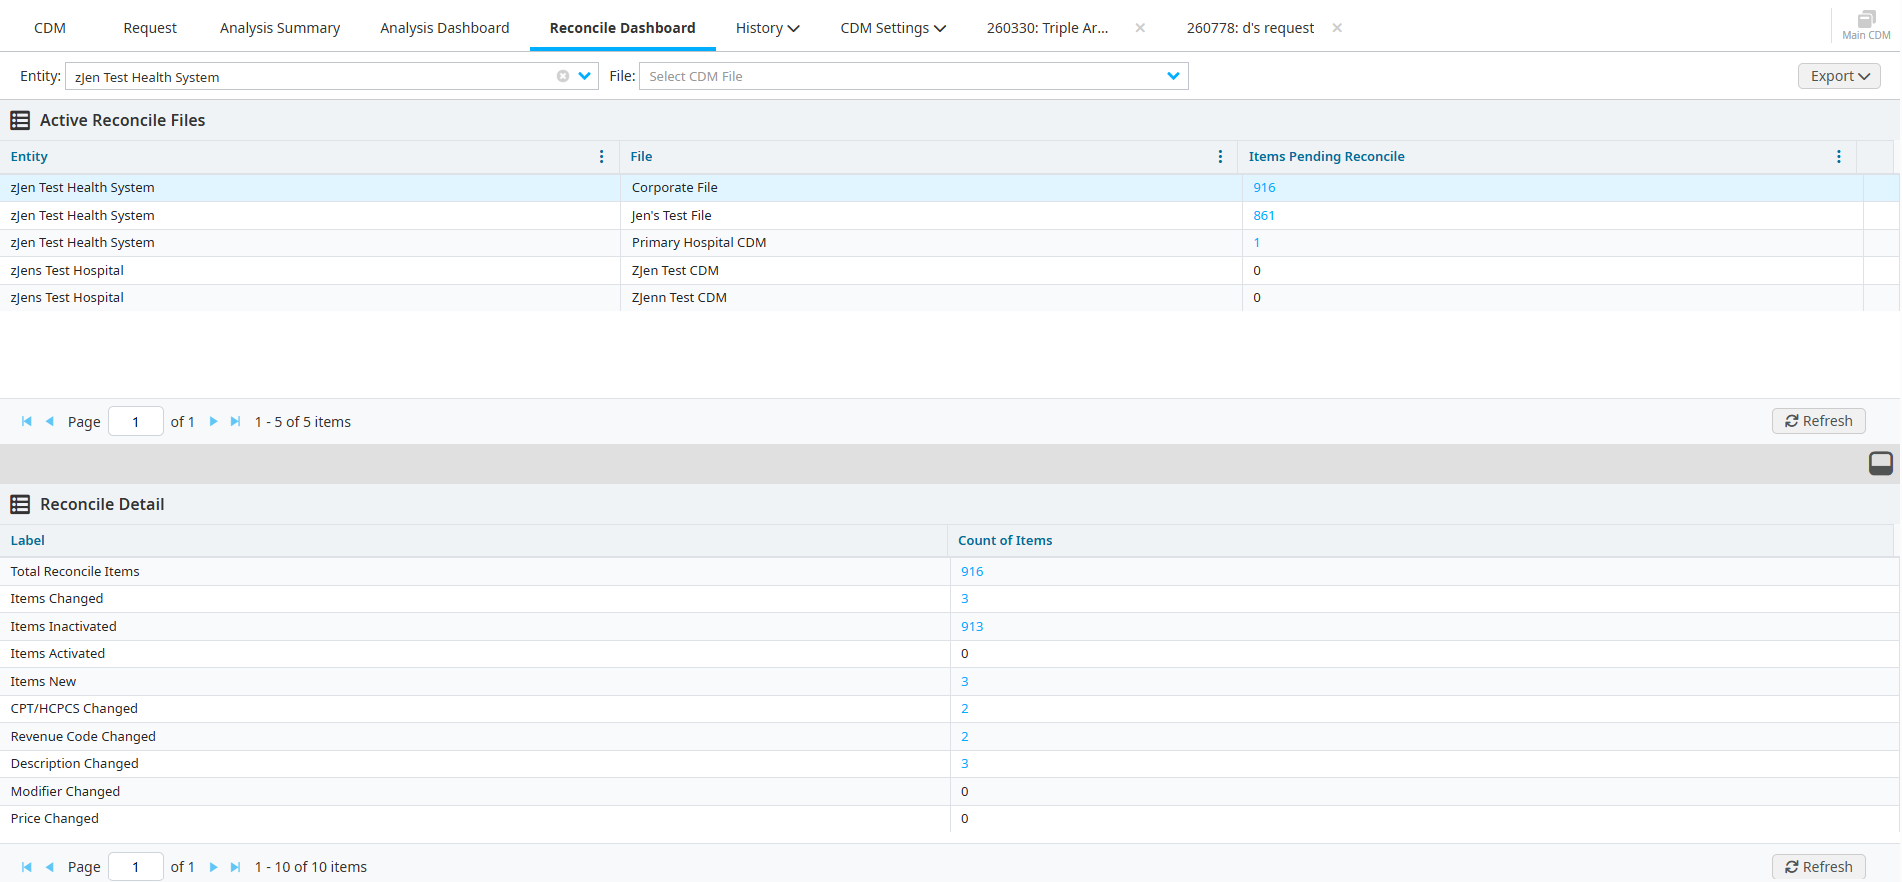This screenshot has height=882, width=1902.
Task: Click the Reconcile Detail page number field
Action: 135,867
